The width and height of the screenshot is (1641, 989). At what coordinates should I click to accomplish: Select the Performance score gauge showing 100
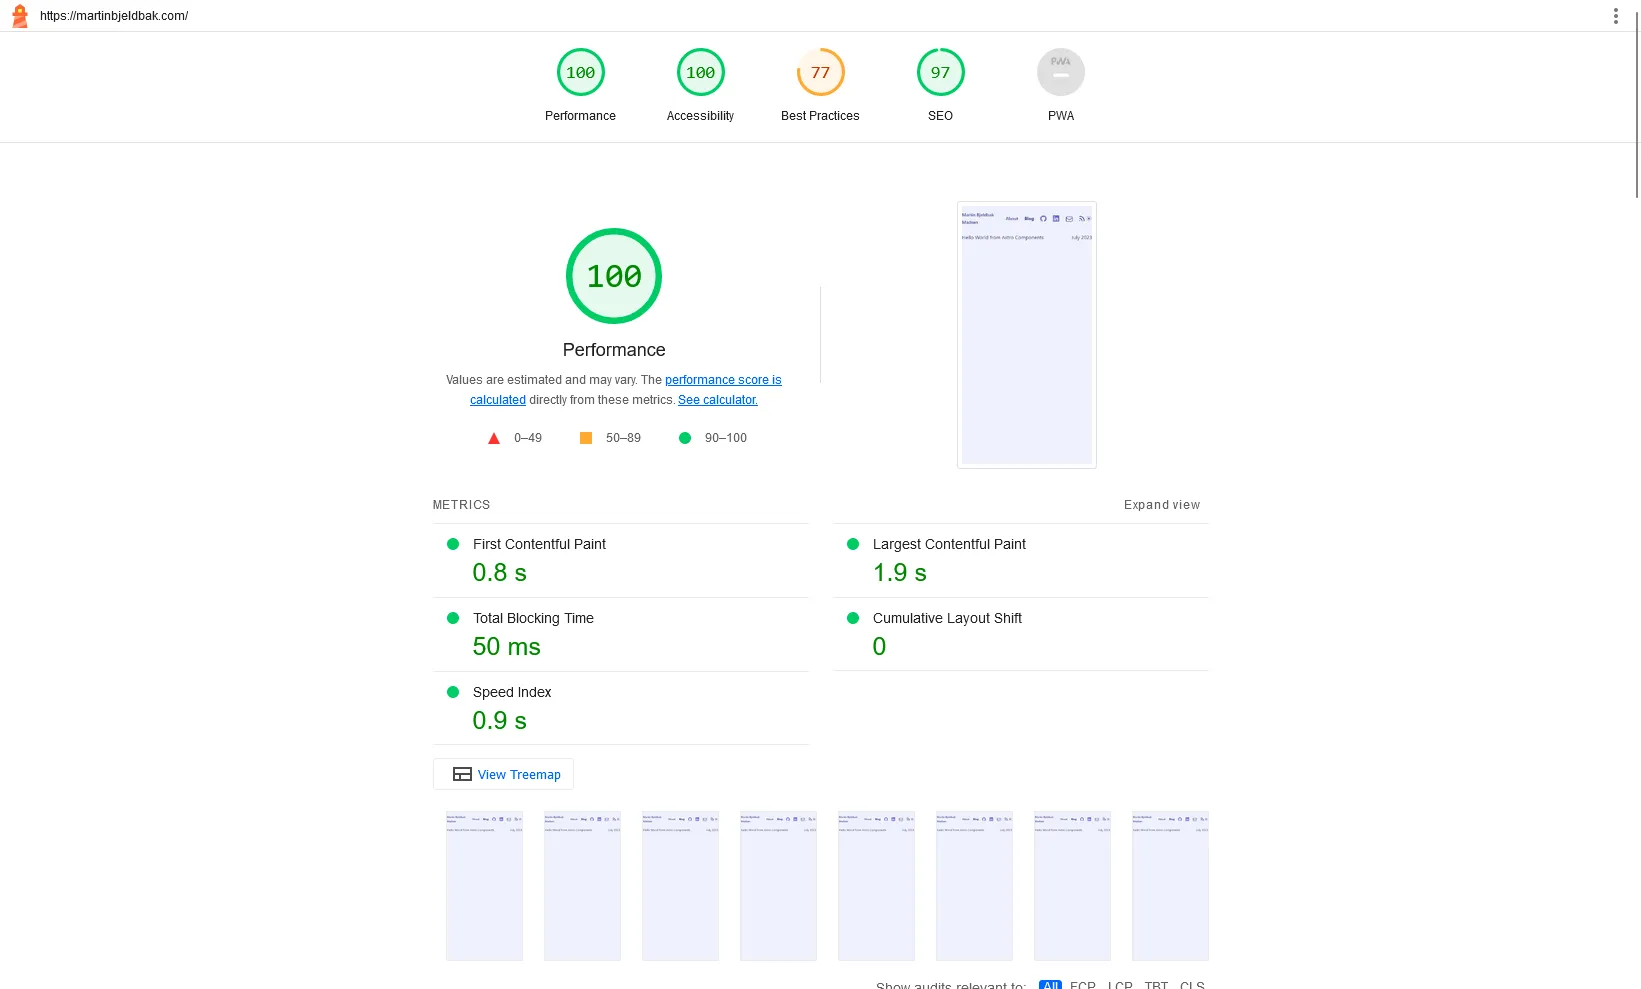coord(580,72)
